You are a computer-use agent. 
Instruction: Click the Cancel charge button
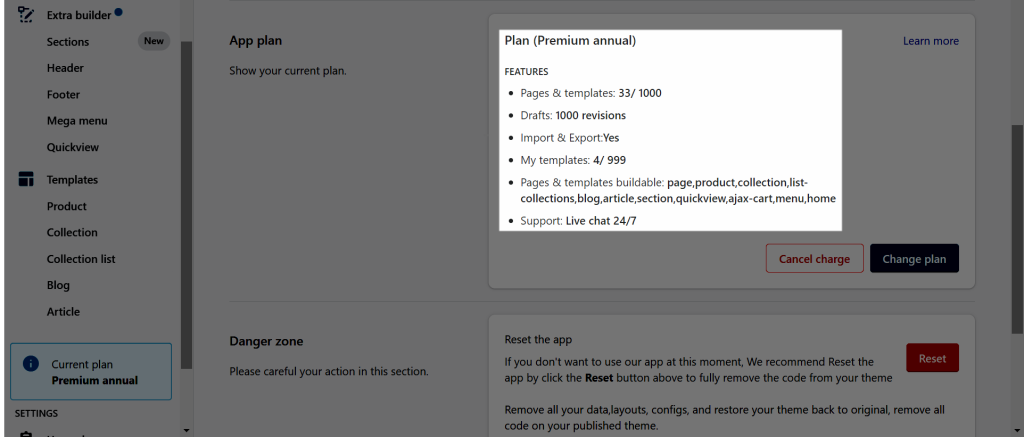pyautogui.click(x=814, y=259)
